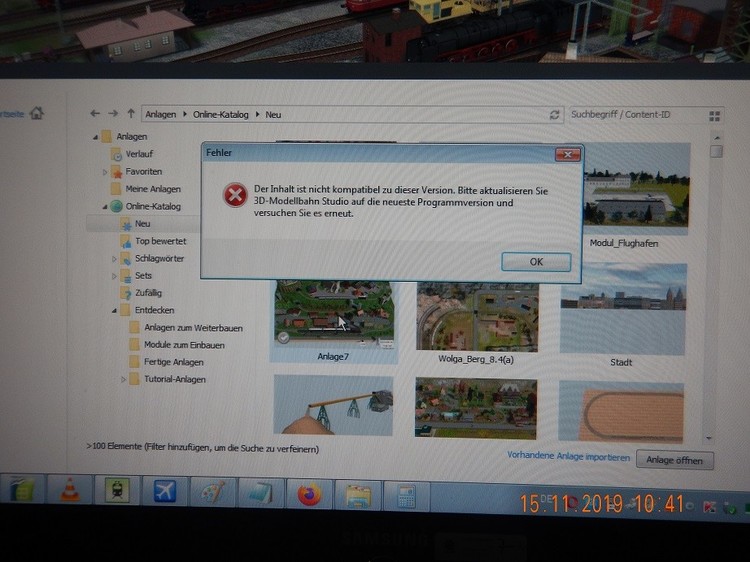
Task: Select Verlauf in the tree
Action: [x=139, y=154]
